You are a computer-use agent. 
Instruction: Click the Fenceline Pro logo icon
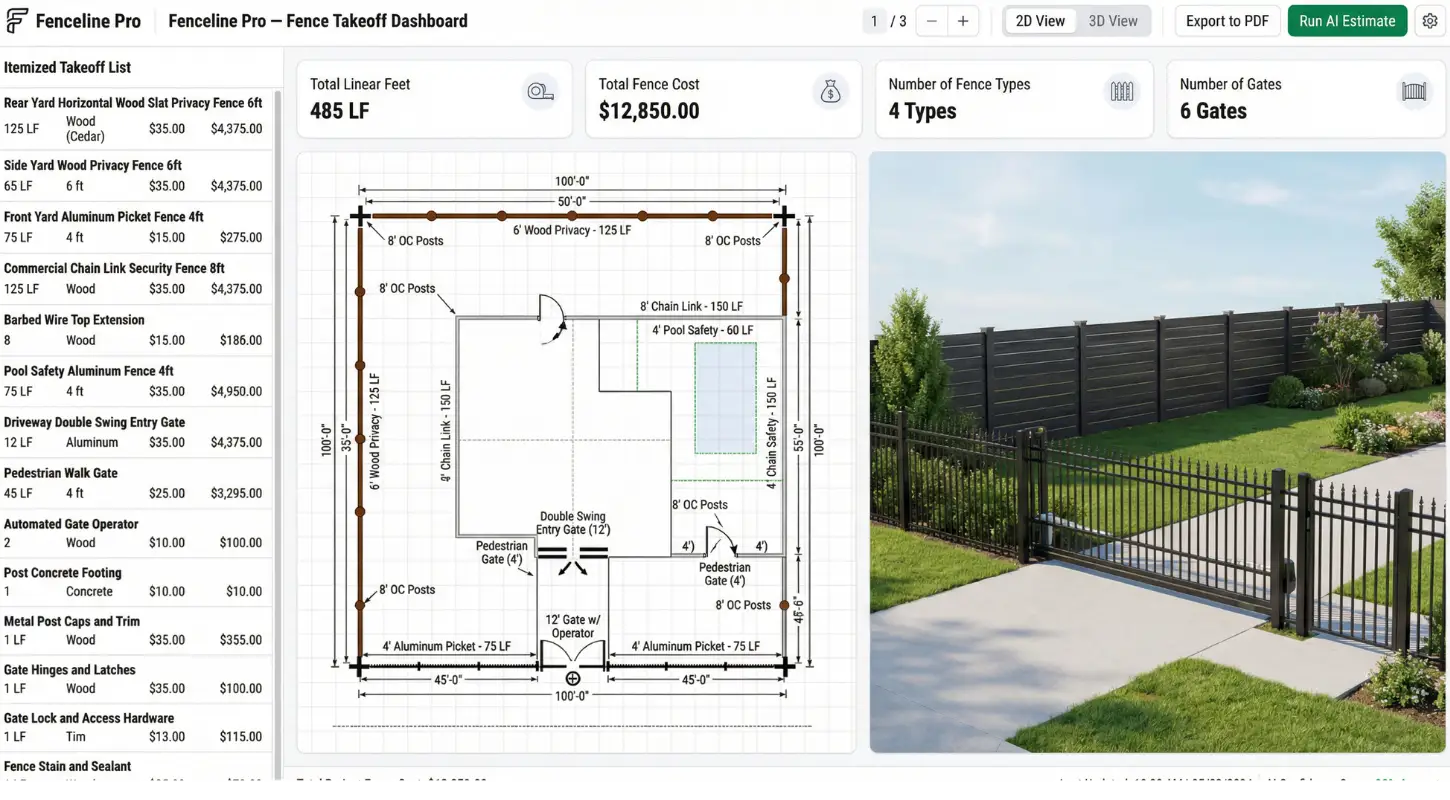[x=16, y=19]
